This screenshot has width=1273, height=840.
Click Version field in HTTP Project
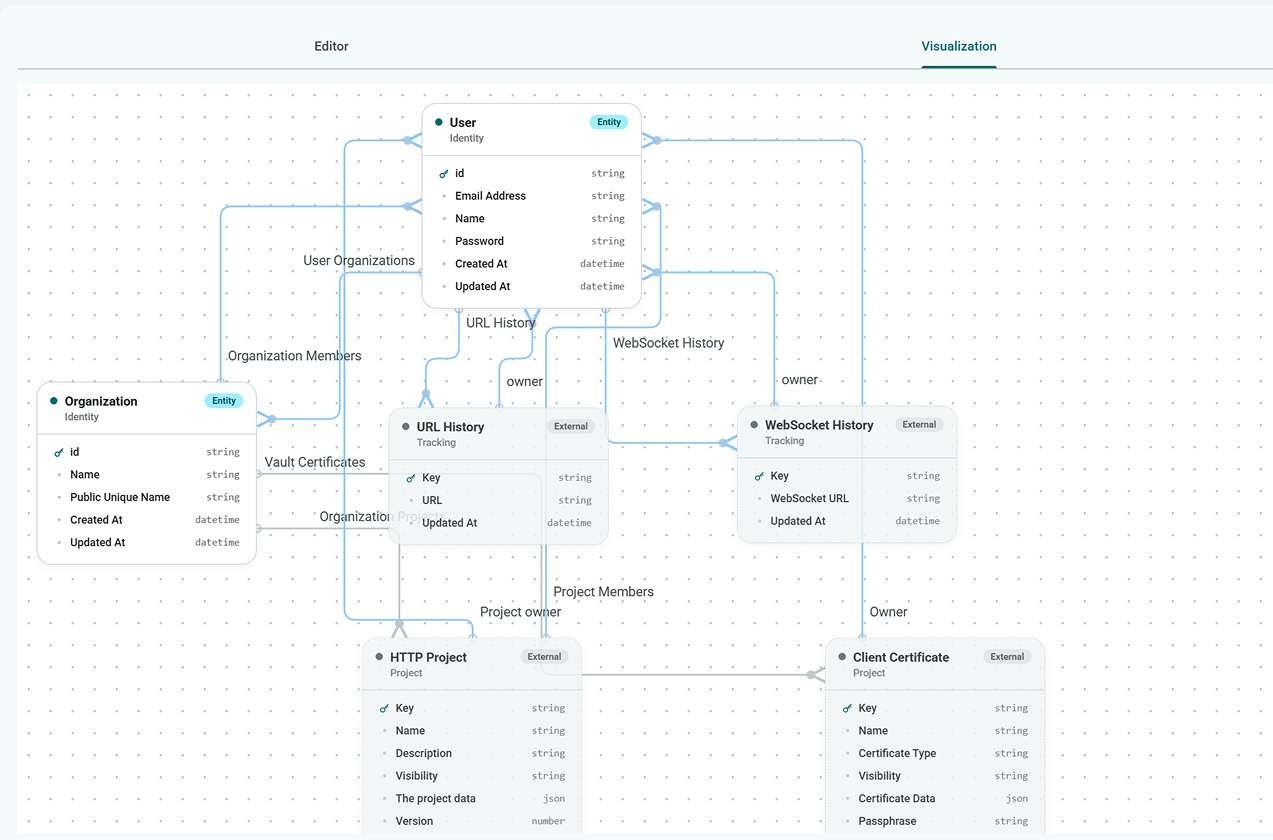[x=472, y=821]
